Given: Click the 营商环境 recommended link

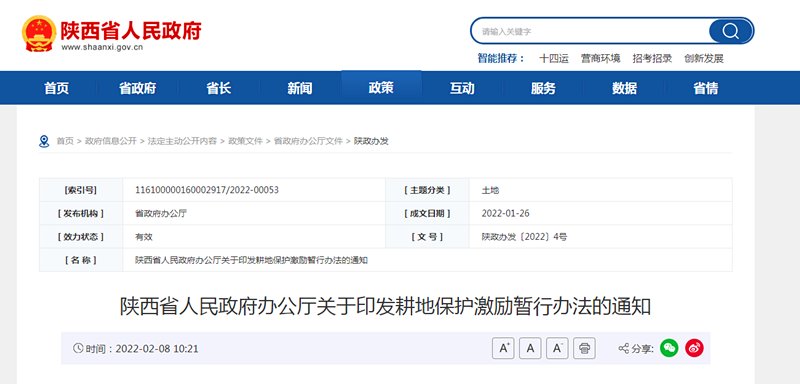Looking at the screenshot, I should [601, 59].
